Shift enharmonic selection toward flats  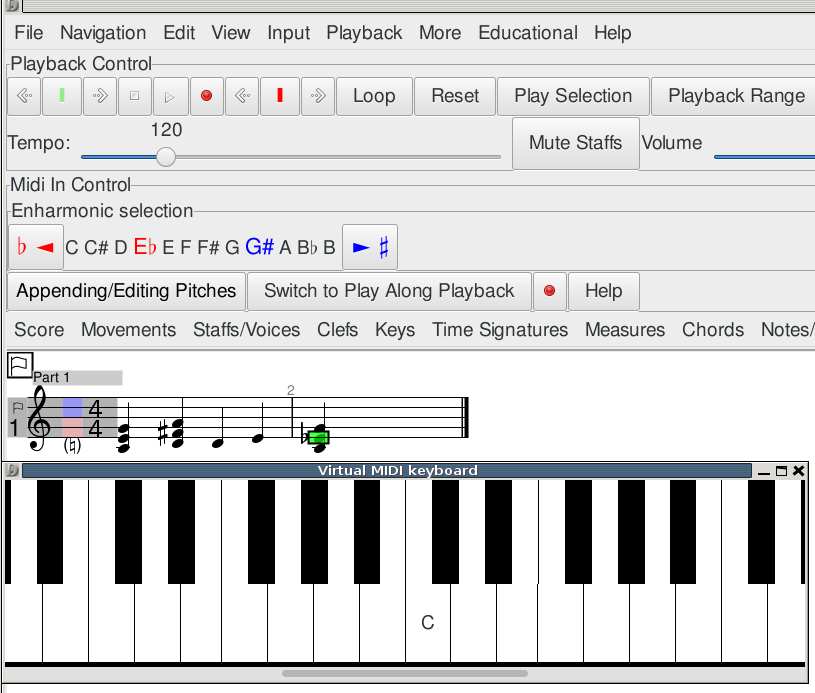point(36,246)
